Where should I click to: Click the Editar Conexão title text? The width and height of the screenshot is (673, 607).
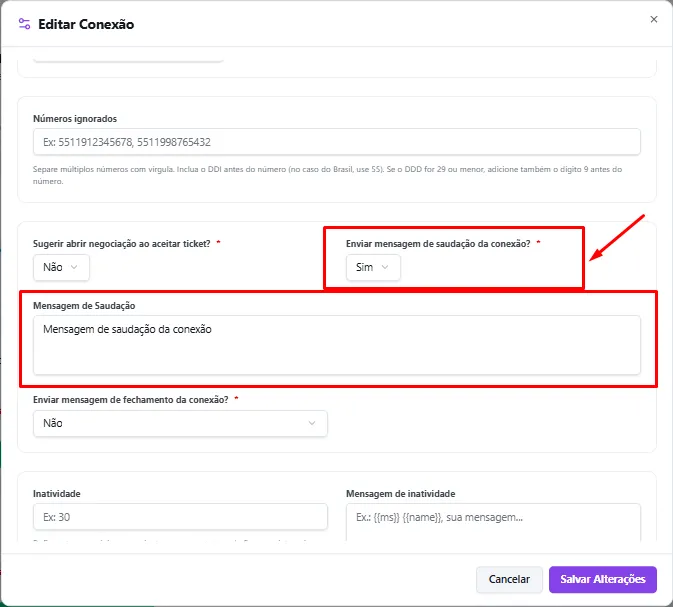(86, 24)
